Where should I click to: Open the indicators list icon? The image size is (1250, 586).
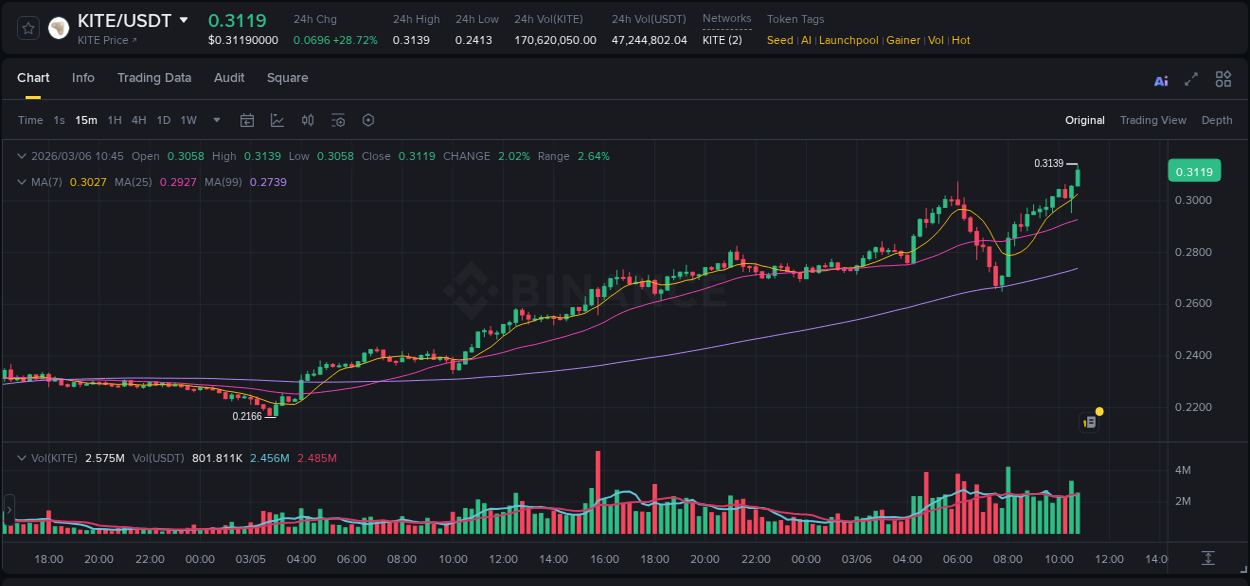click(338, 120)
